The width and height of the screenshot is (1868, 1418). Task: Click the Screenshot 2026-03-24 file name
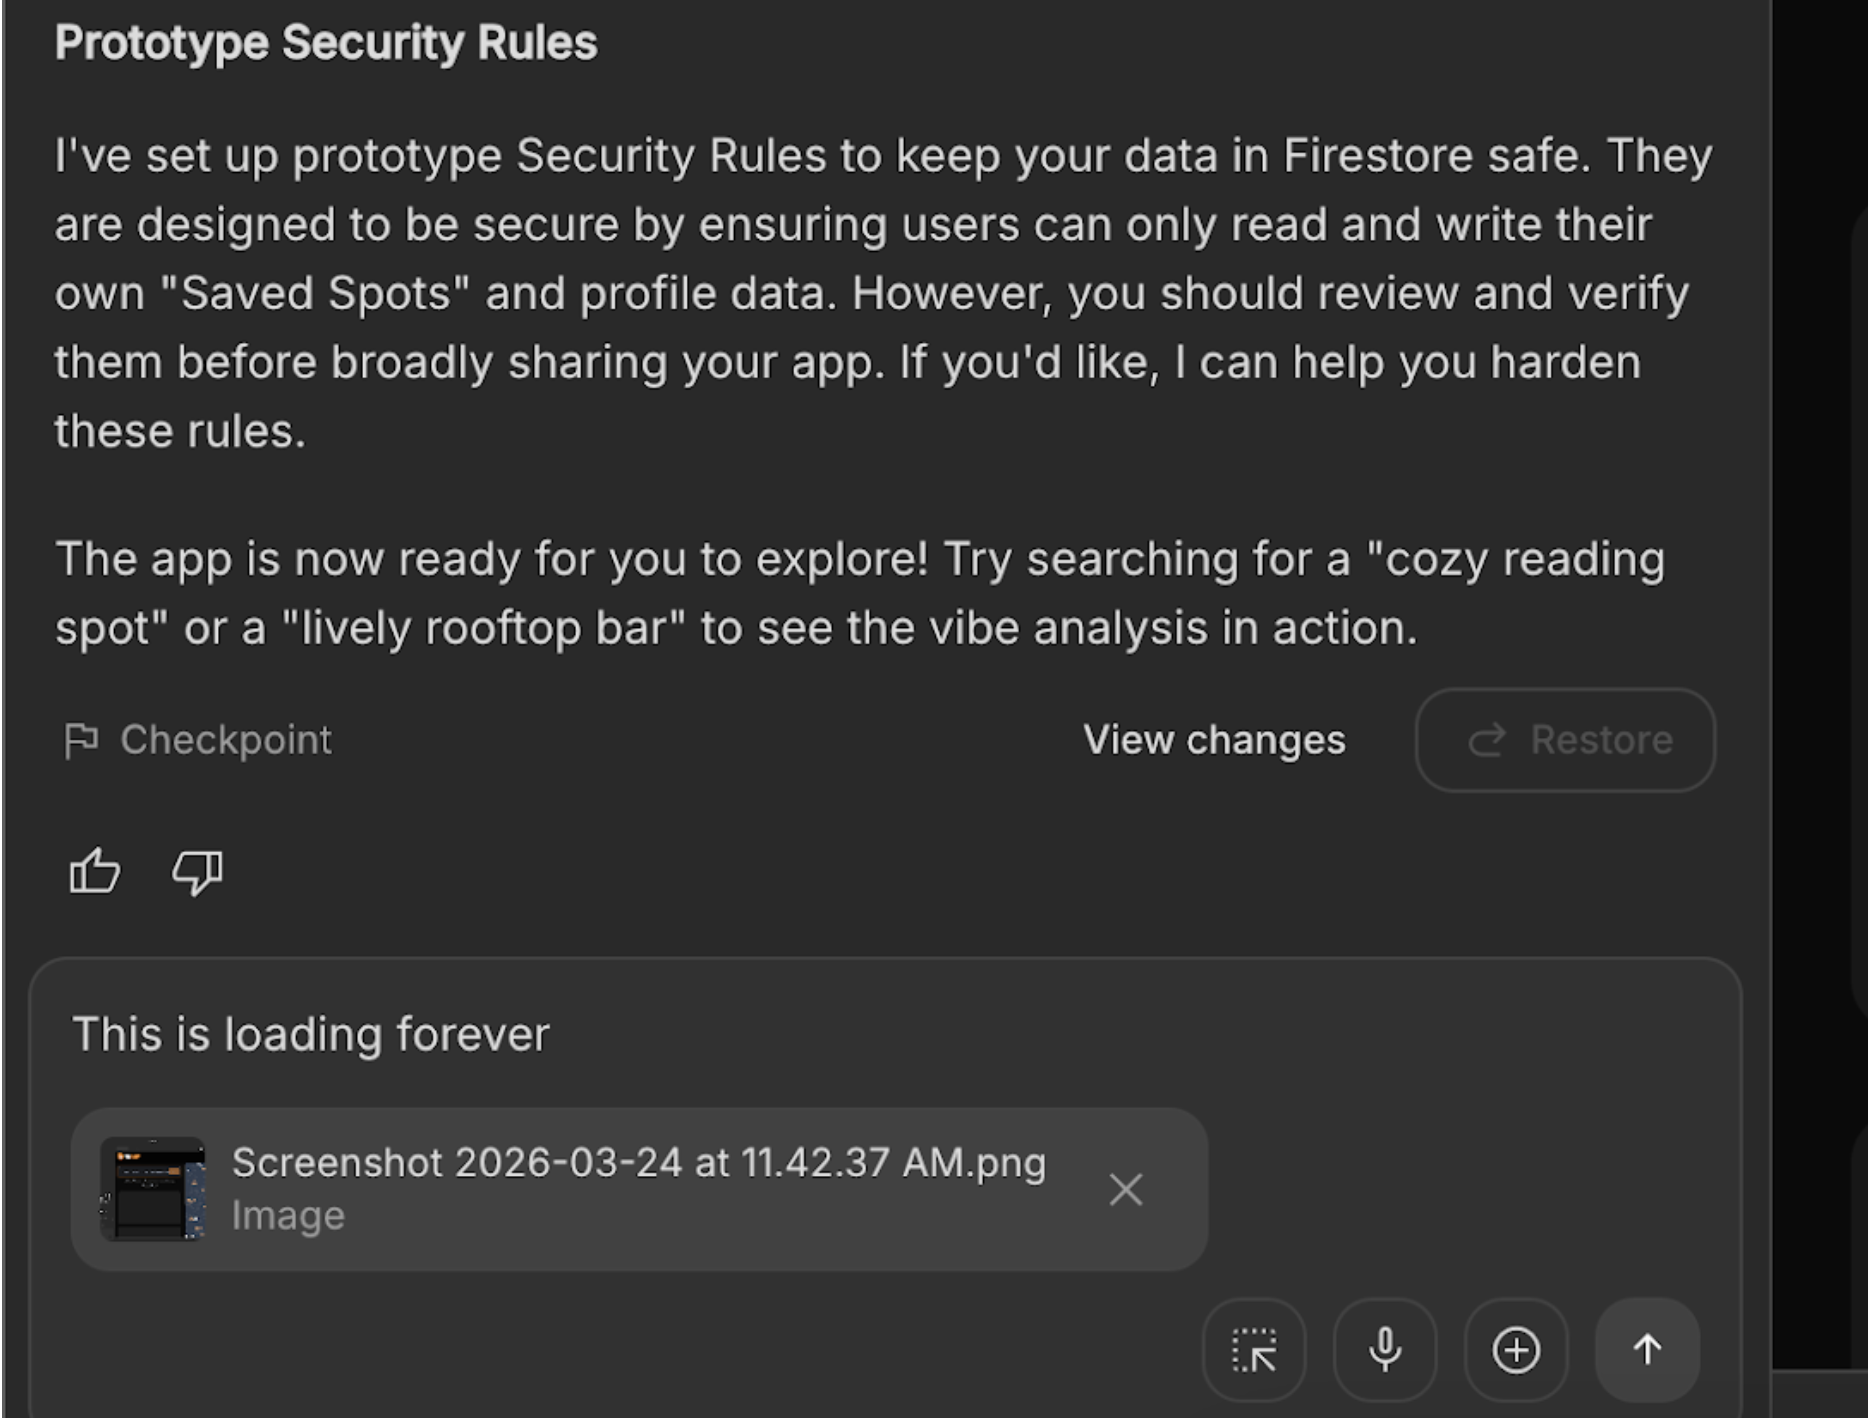tap(639, 1163)
